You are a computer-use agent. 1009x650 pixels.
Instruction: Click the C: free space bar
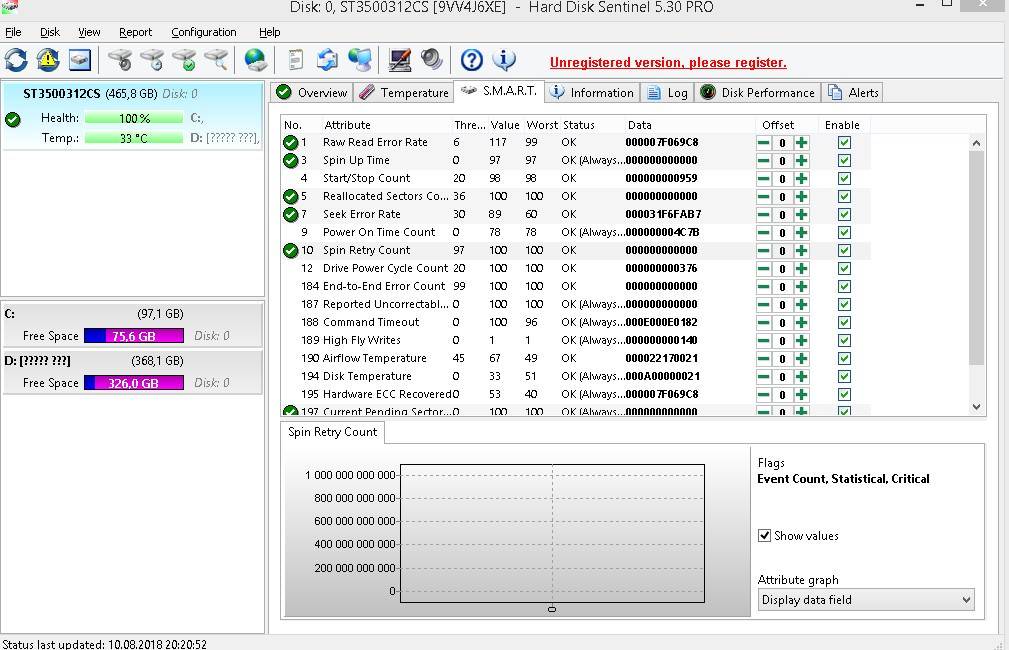click(x=133, y=336)
